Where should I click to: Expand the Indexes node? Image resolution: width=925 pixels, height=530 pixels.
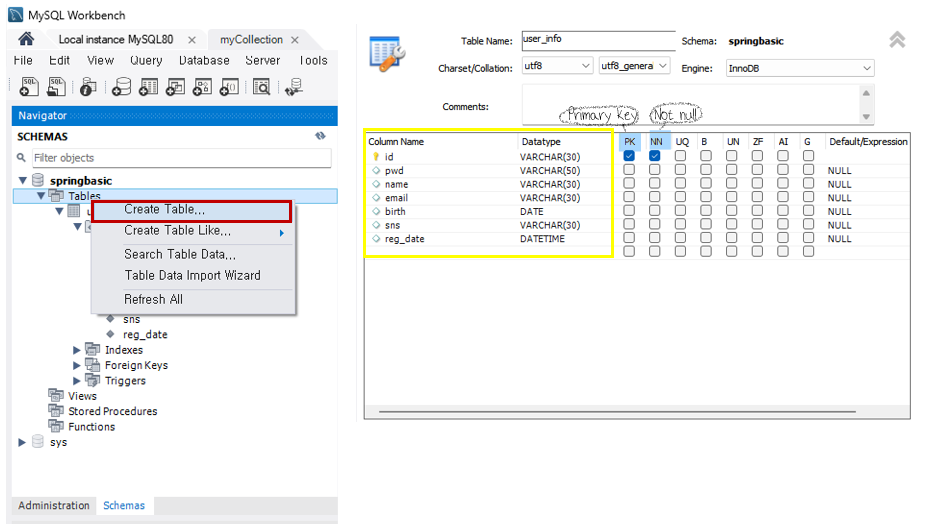[x=77, y=350]
